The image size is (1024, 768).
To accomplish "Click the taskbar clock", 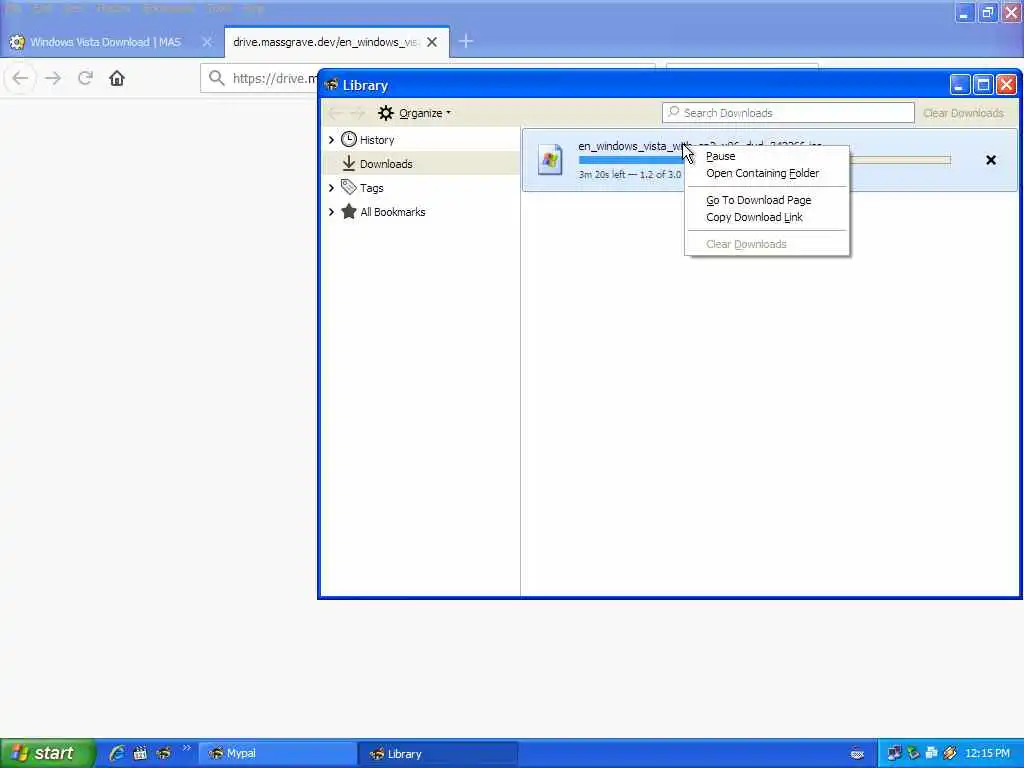I will coord(987,754).
